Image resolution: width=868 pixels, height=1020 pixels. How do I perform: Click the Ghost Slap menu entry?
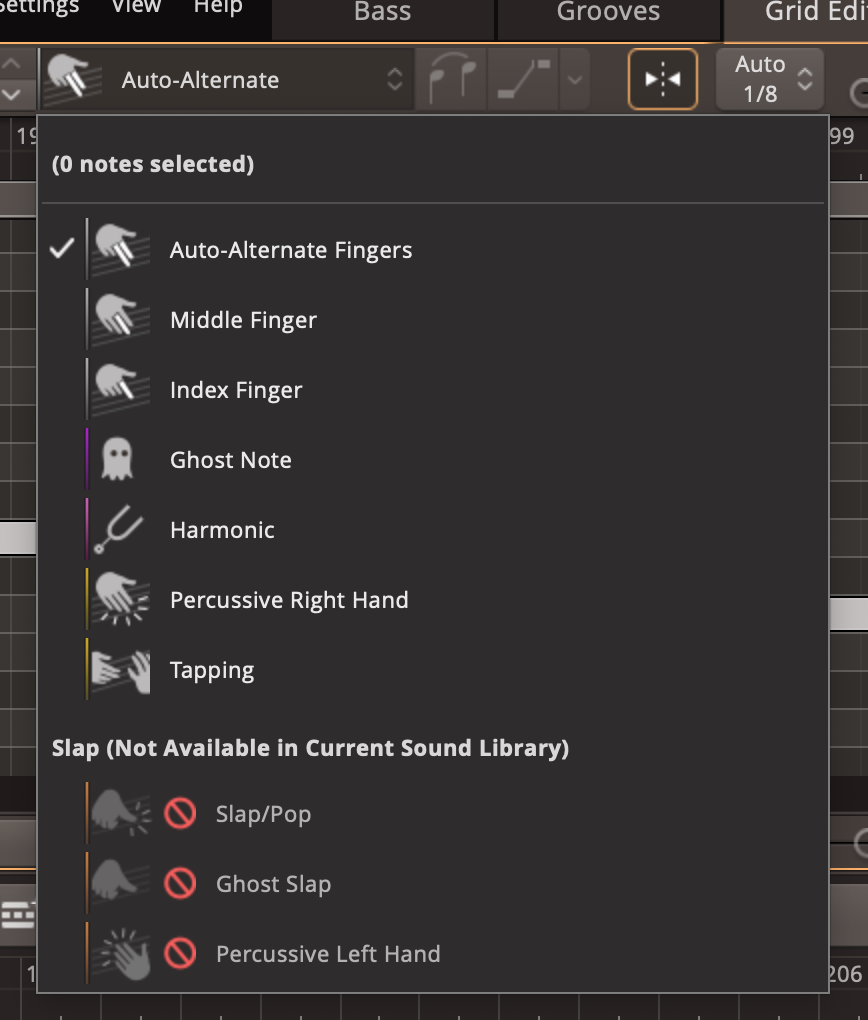[x=273, y=884]
